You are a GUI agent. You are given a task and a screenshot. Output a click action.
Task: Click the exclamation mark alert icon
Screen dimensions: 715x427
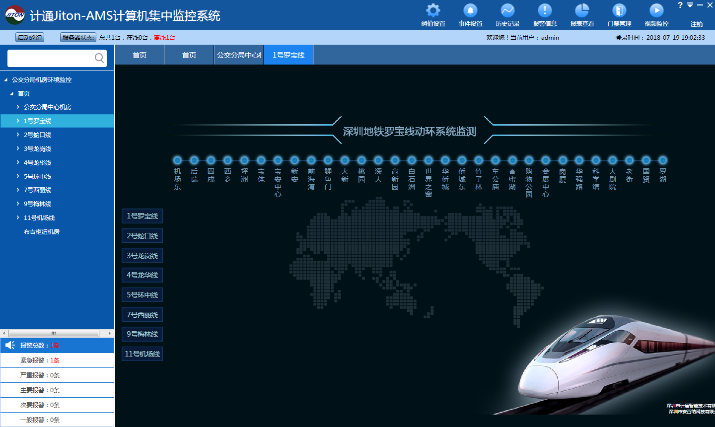point(545,10)
